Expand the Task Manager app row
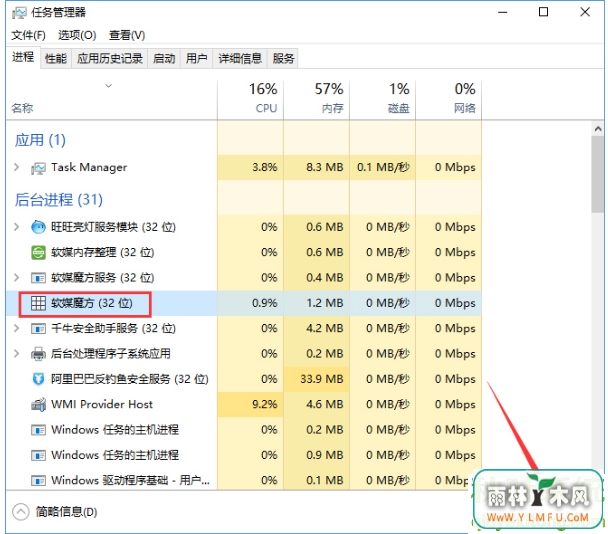Viewport: 608px width, 534px height. coord(16,167)
